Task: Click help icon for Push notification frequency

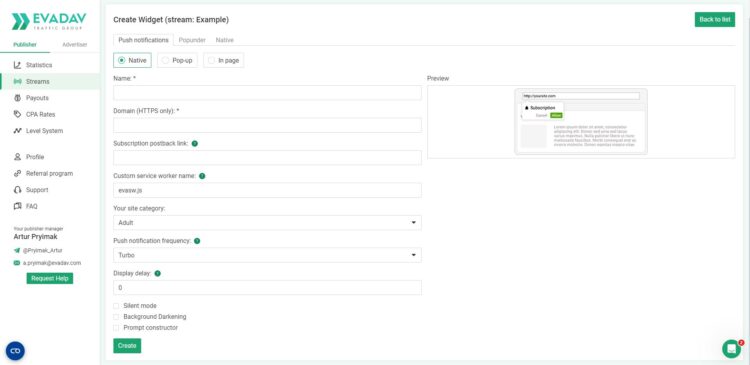Action: click(197, 241)
